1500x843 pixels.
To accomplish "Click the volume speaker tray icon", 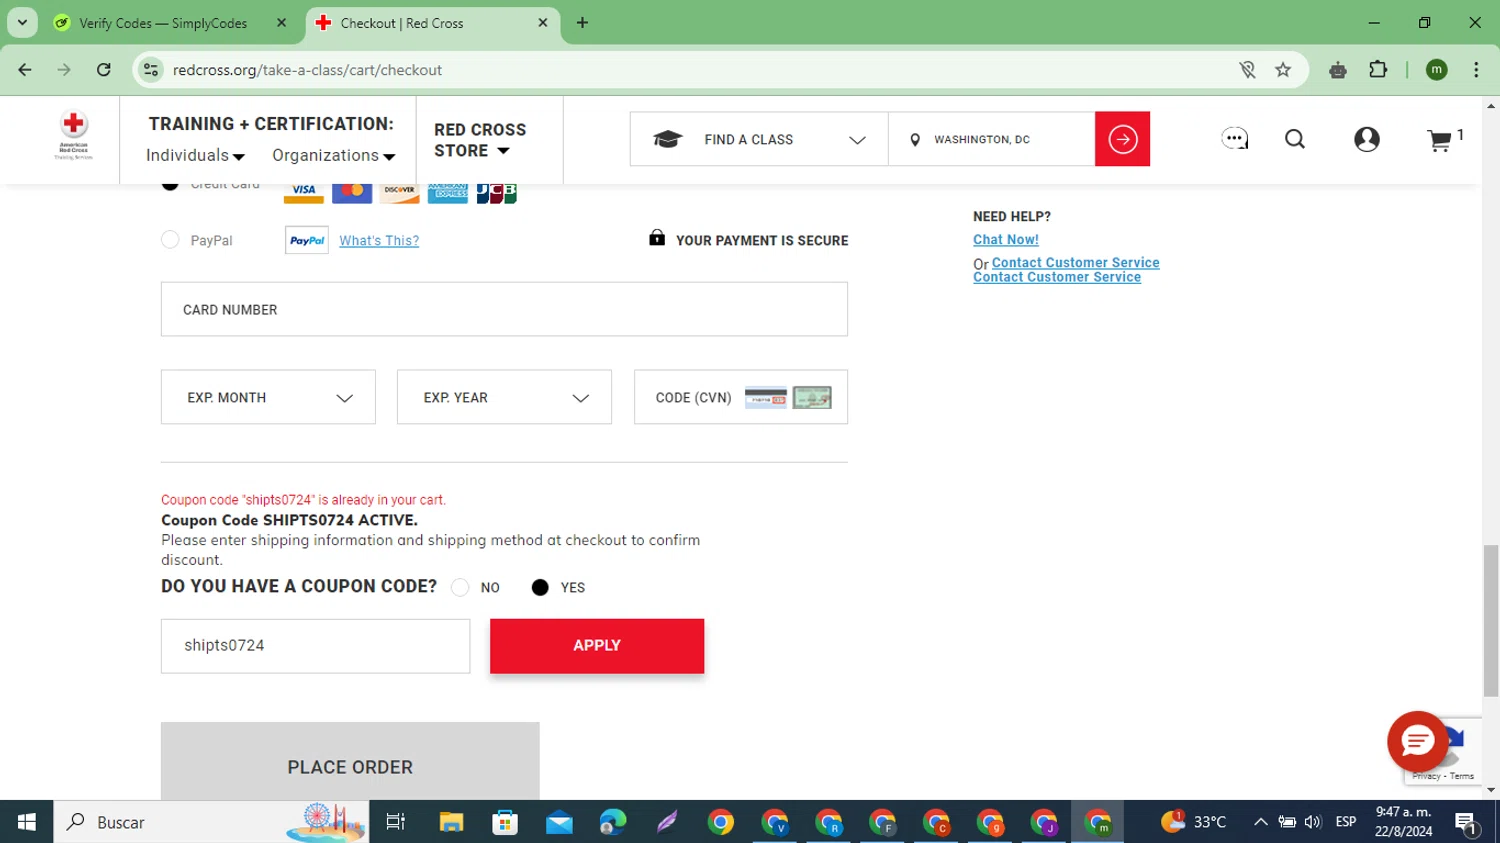I will [1313, 822].
